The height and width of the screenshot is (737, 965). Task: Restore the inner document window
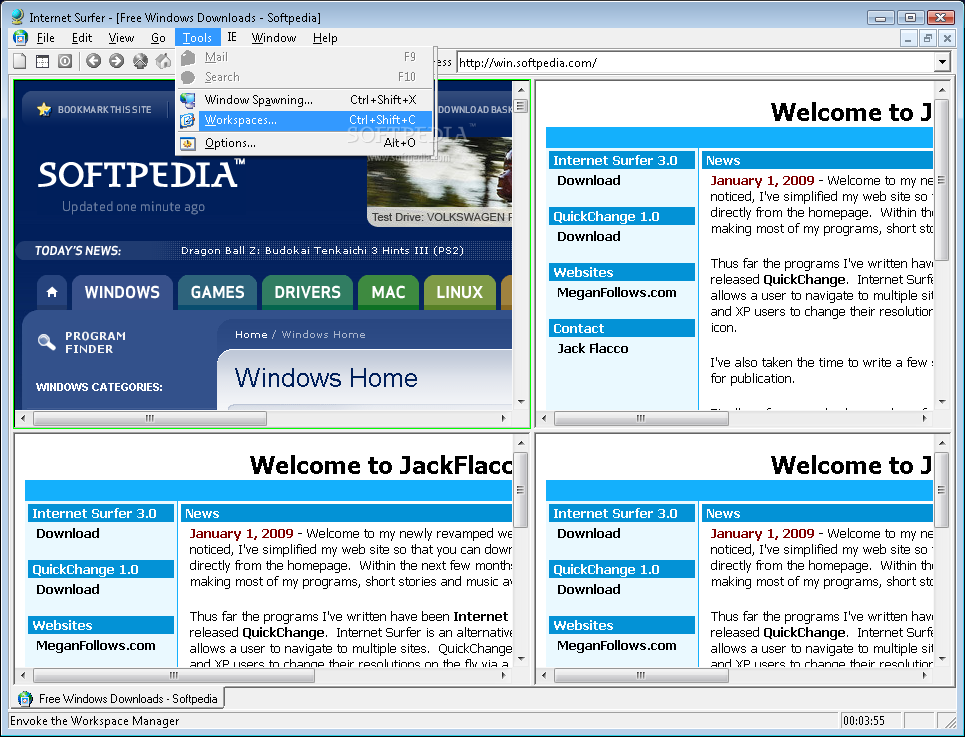(927, 38)
